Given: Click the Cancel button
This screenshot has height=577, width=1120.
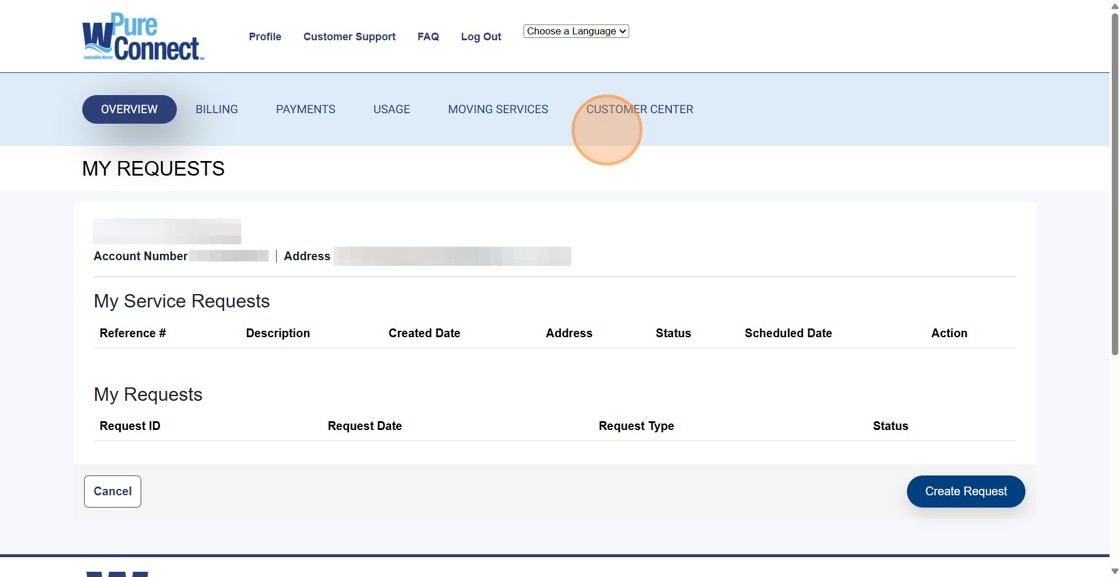Looking at the screenshot, I should (112, 491).
